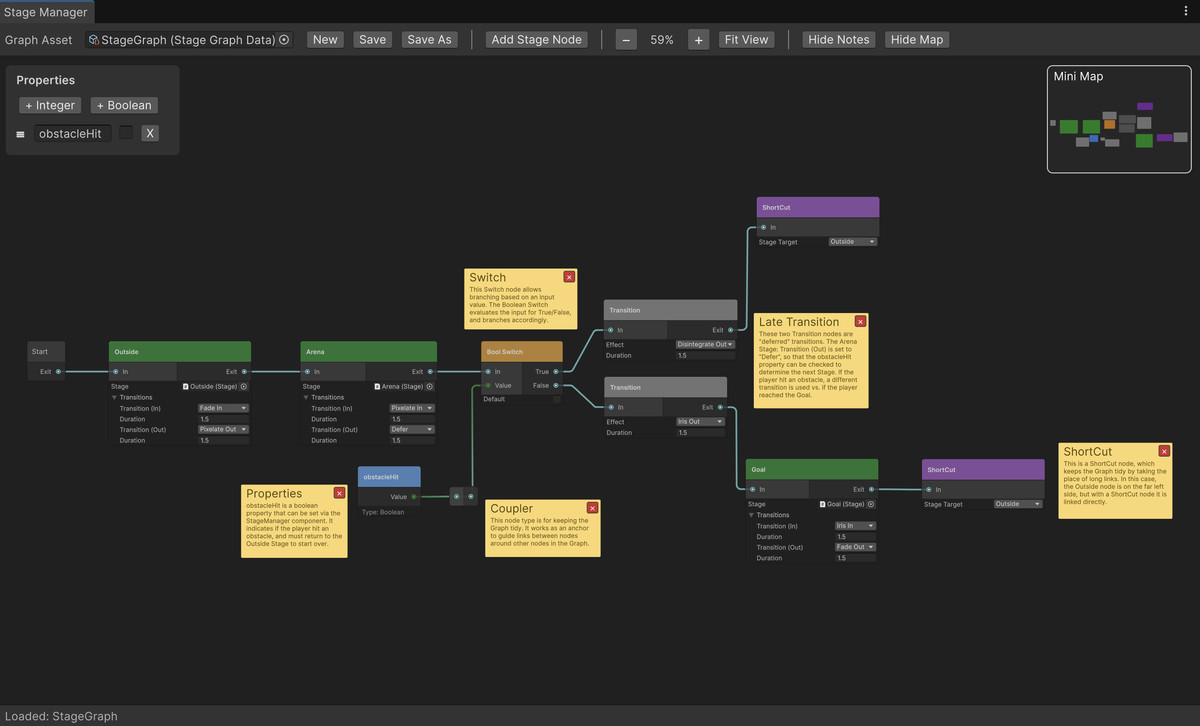Screen dimensions: 1200x726
Task: Click the Outside Stage object picker icon
Action: [244, 386]
